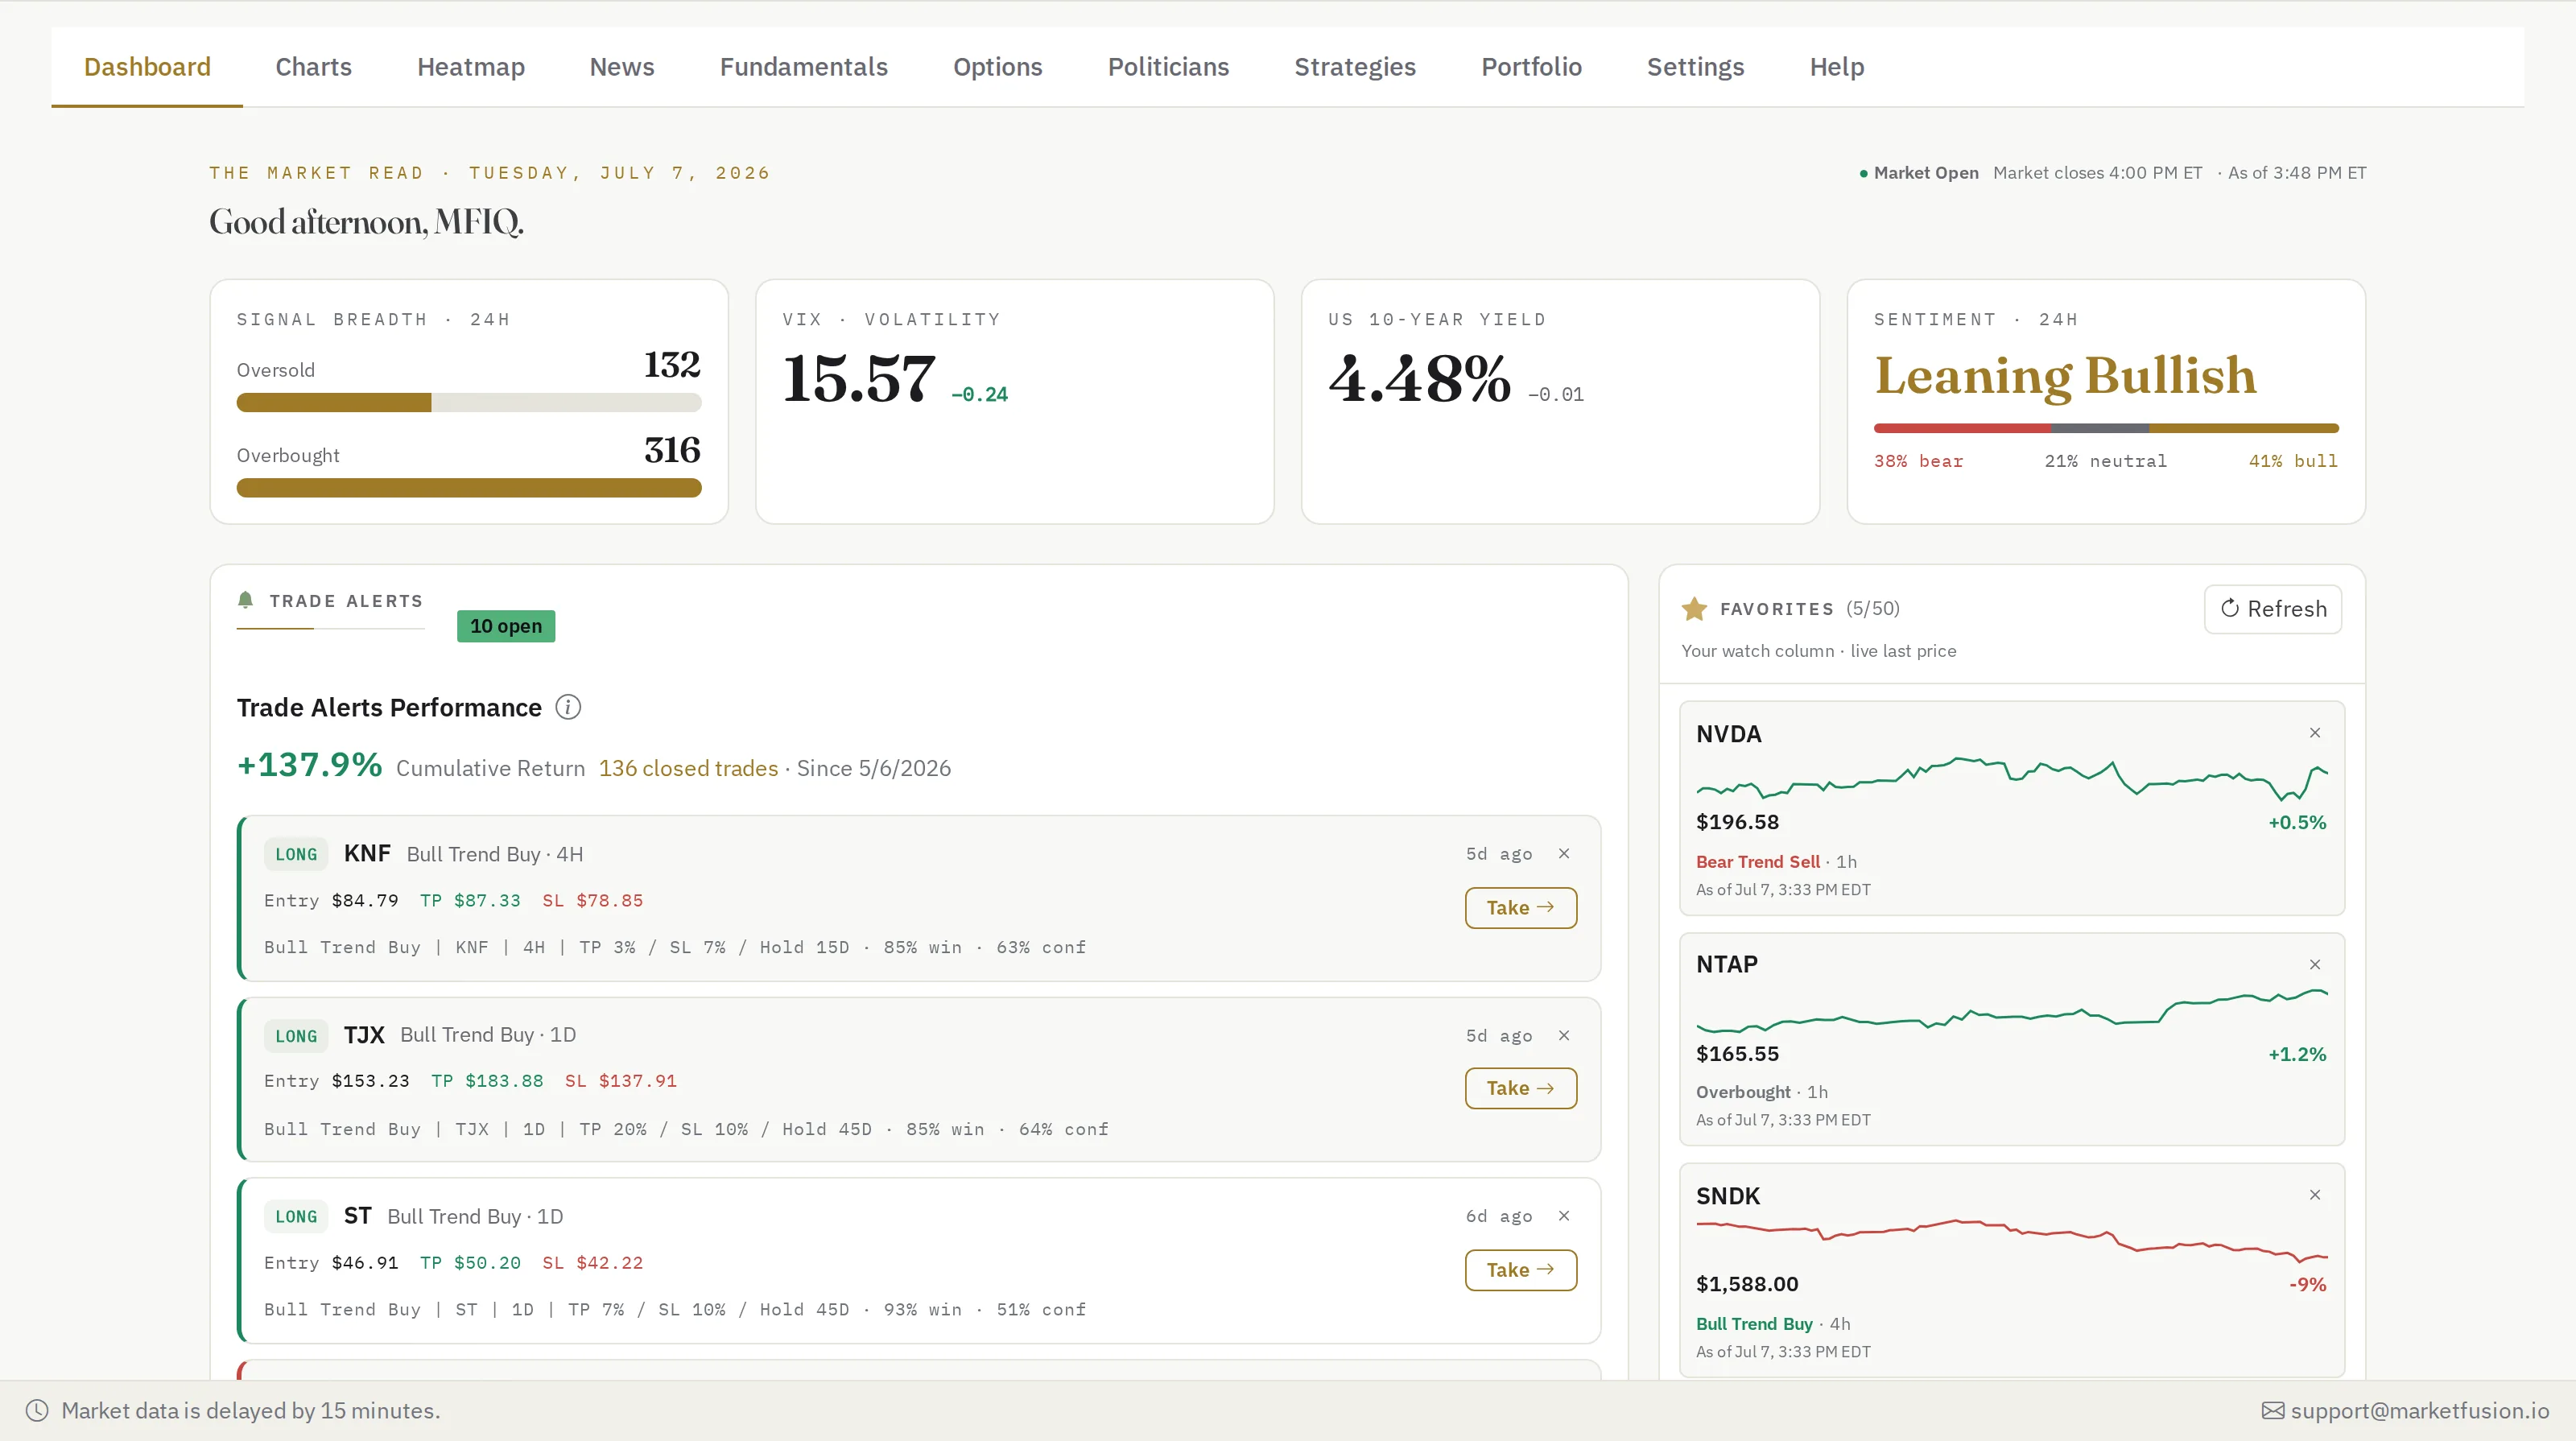Click the delayed data clock icon
Viewport: 2576px width, 1441px height.
(x=37, y=1411)
